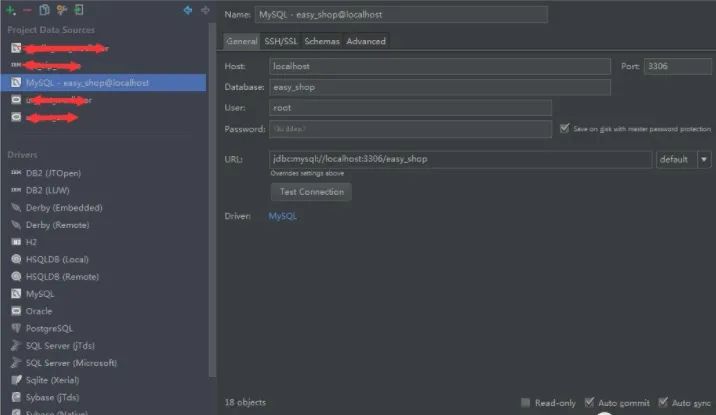Click the Database field easy_shop
The height and width of the screenshot is (415, 716).
tap(440, 87)
